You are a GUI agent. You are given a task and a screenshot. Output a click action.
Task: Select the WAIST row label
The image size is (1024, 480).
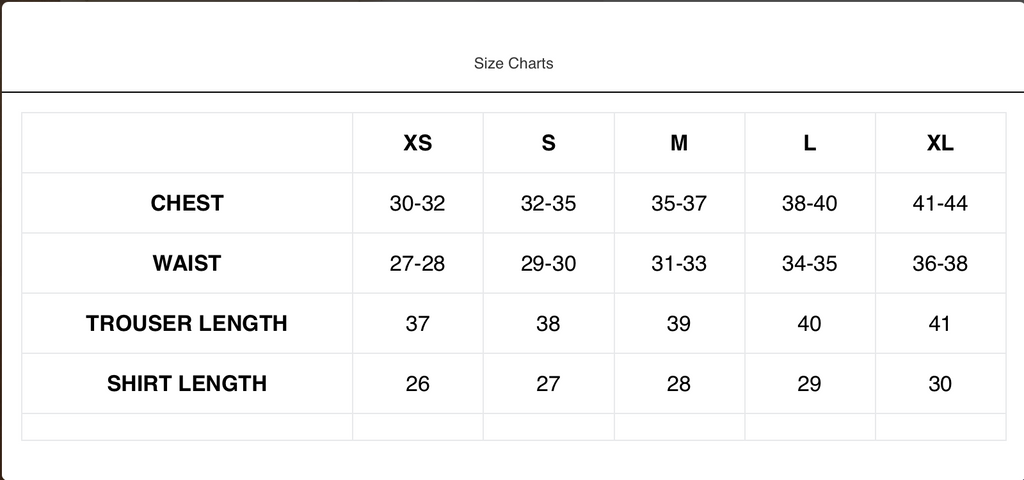pos(187,263)
